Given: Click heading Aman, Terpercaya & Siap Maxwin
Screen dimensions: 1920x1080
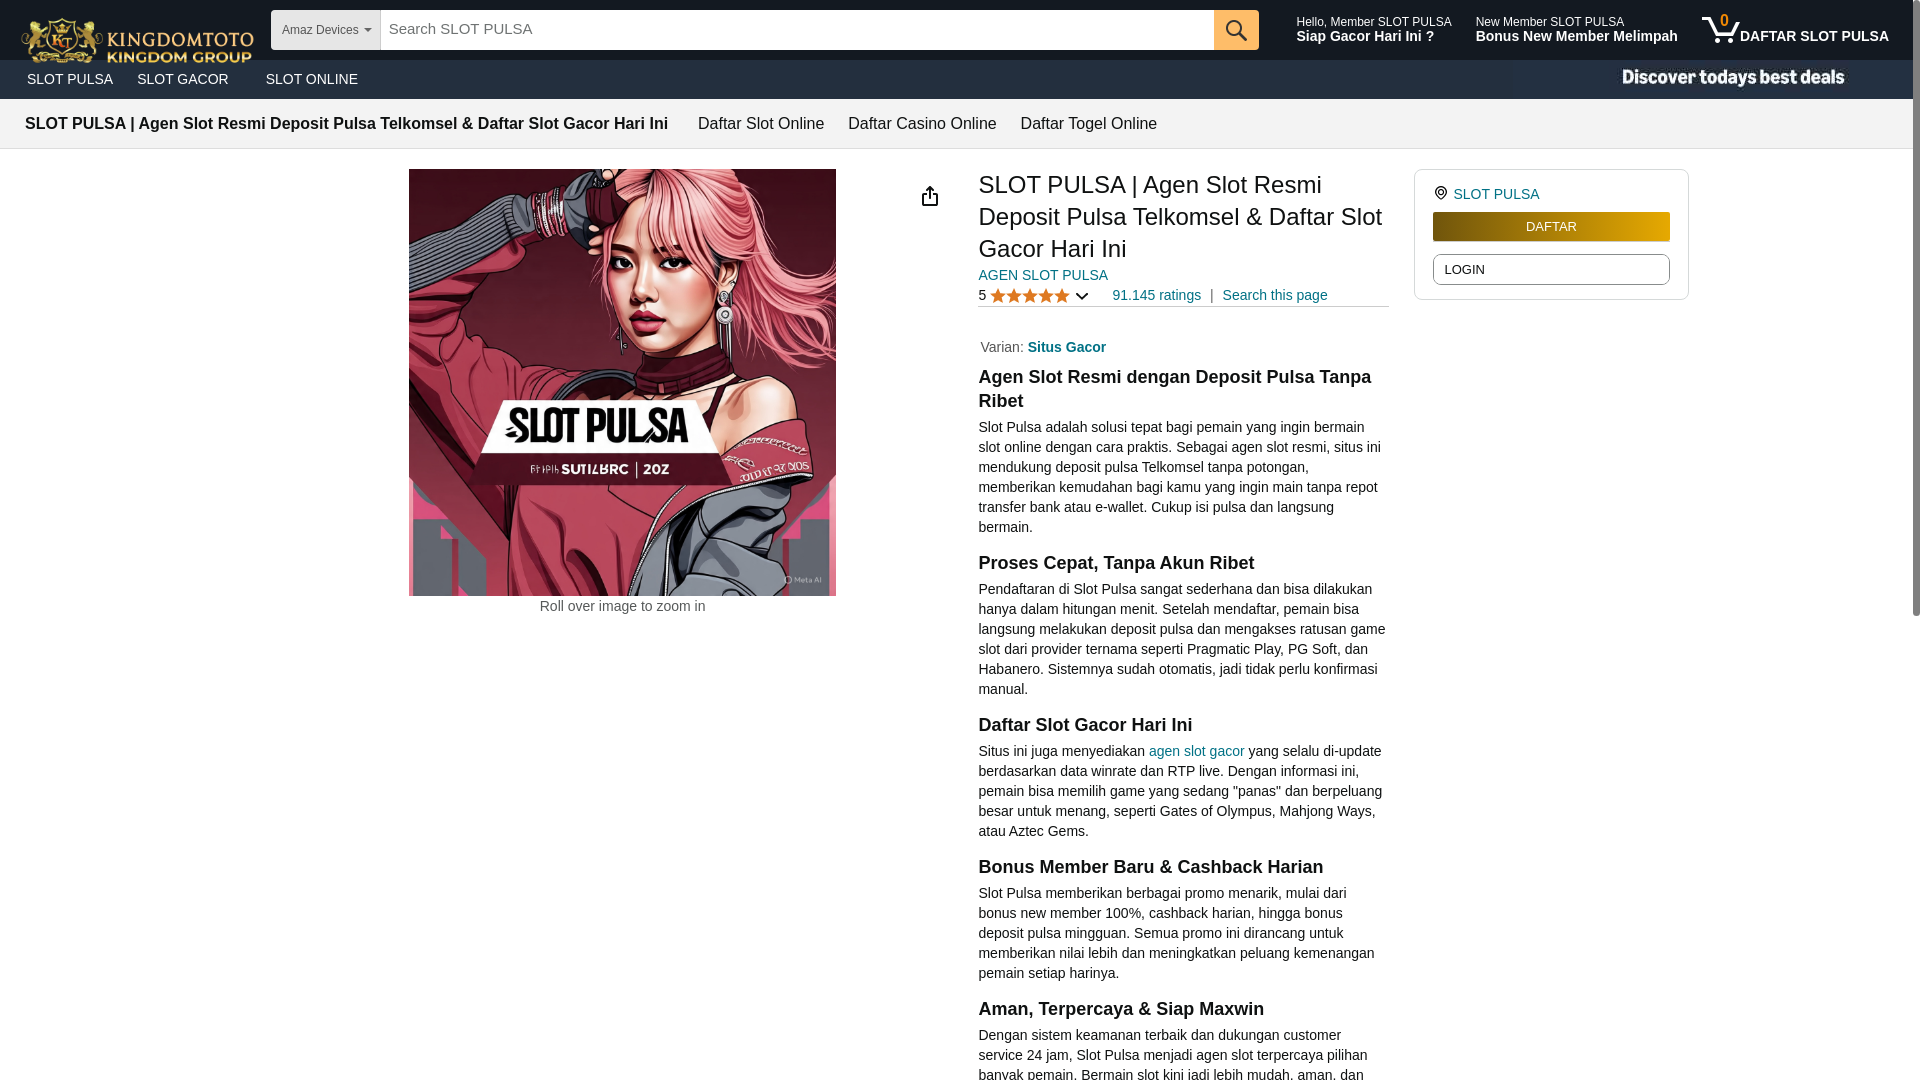Looking at the screenshot, I should click(x=1121, y=1009).
